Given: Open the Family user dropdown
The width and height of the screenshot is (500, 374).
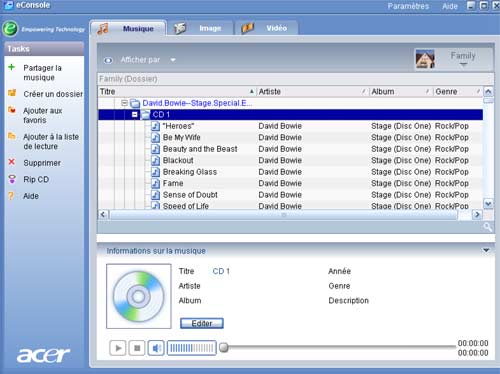Looking at the screenshot, I should click(463, 59).
